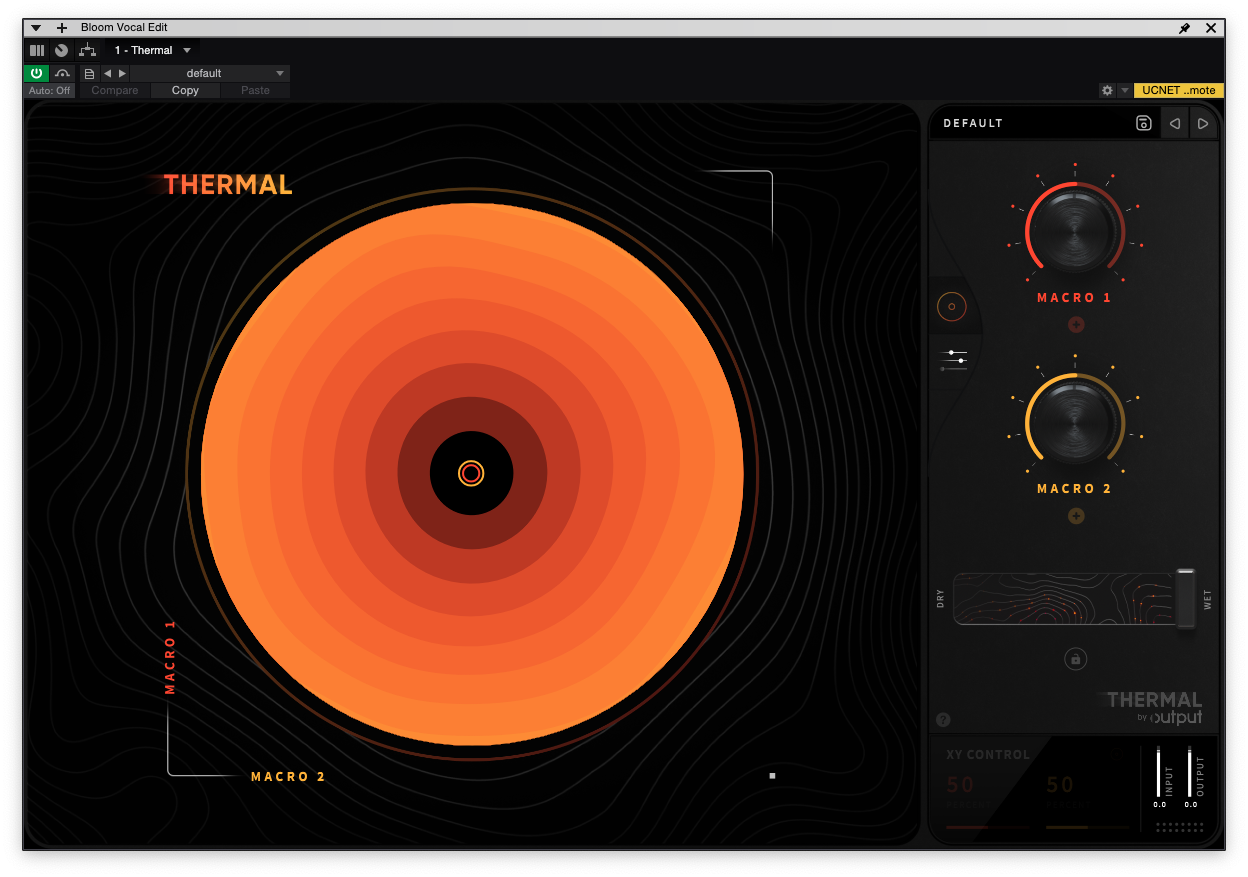
Task: Click the MACRO 1 vertical axis label
Action: 170,657
